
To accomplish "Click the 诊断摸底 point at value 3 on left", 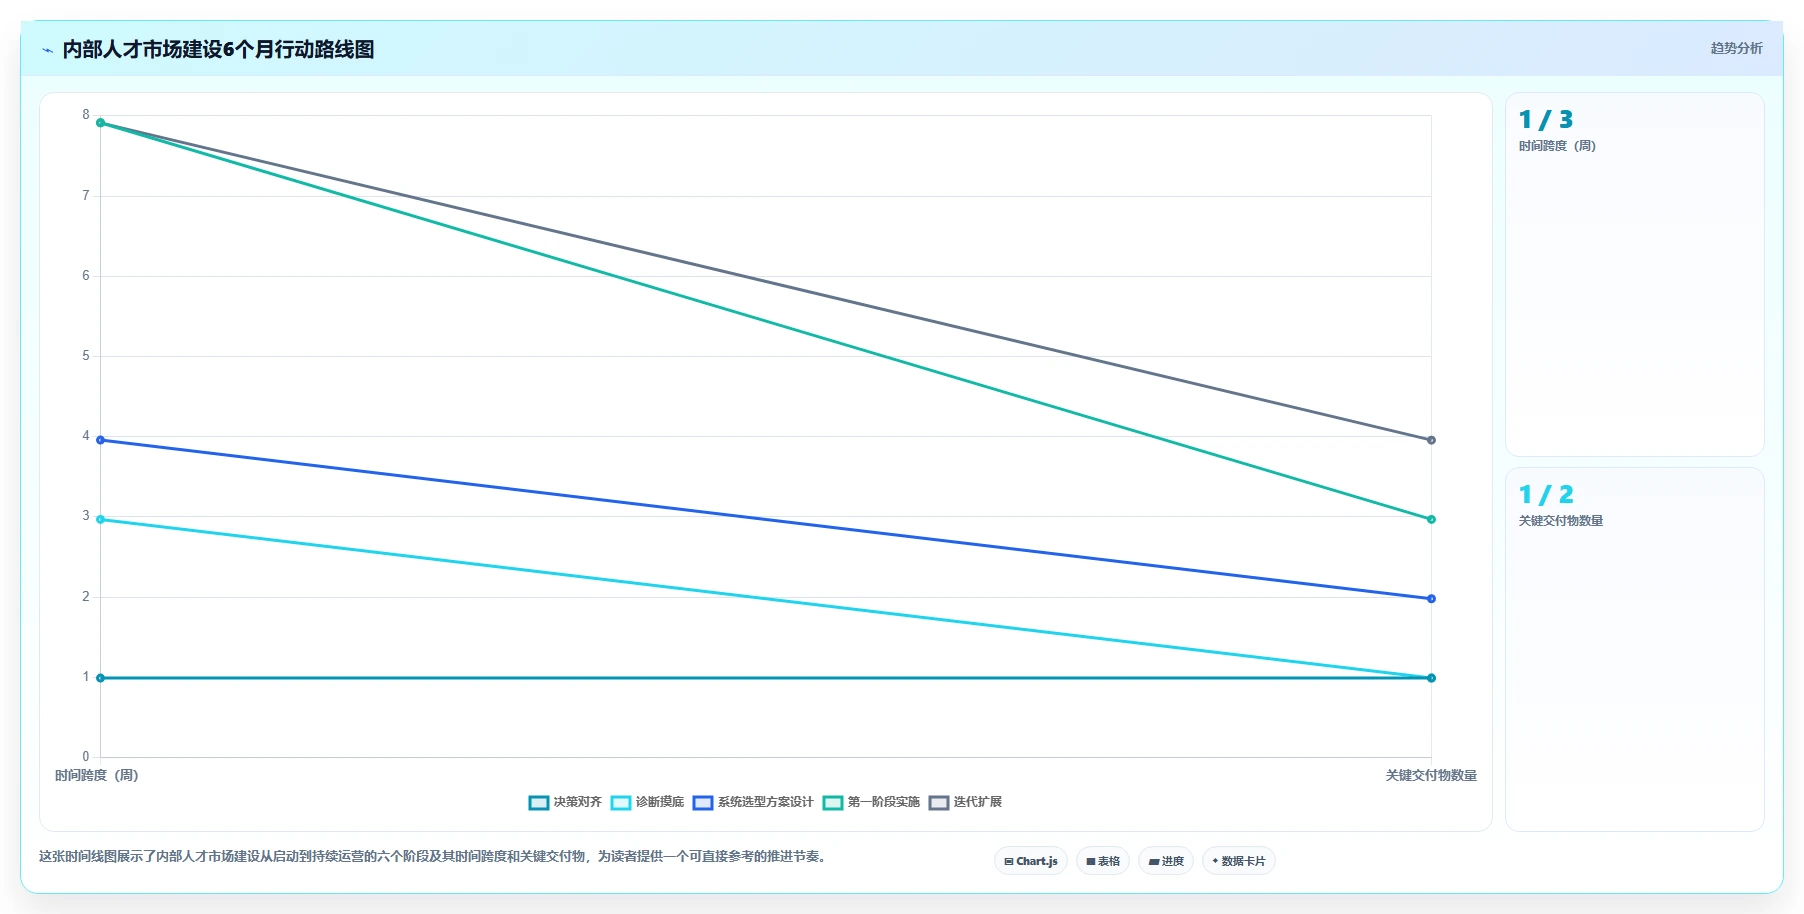I will point(100,519).
